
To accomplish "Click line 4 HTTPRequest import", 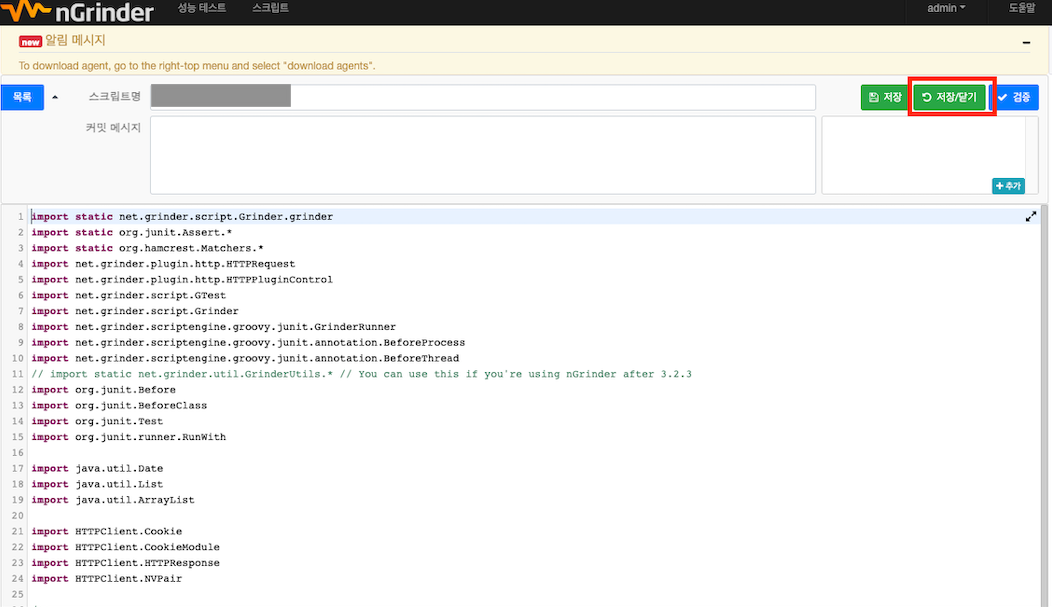I will click(x=163, y=264).
